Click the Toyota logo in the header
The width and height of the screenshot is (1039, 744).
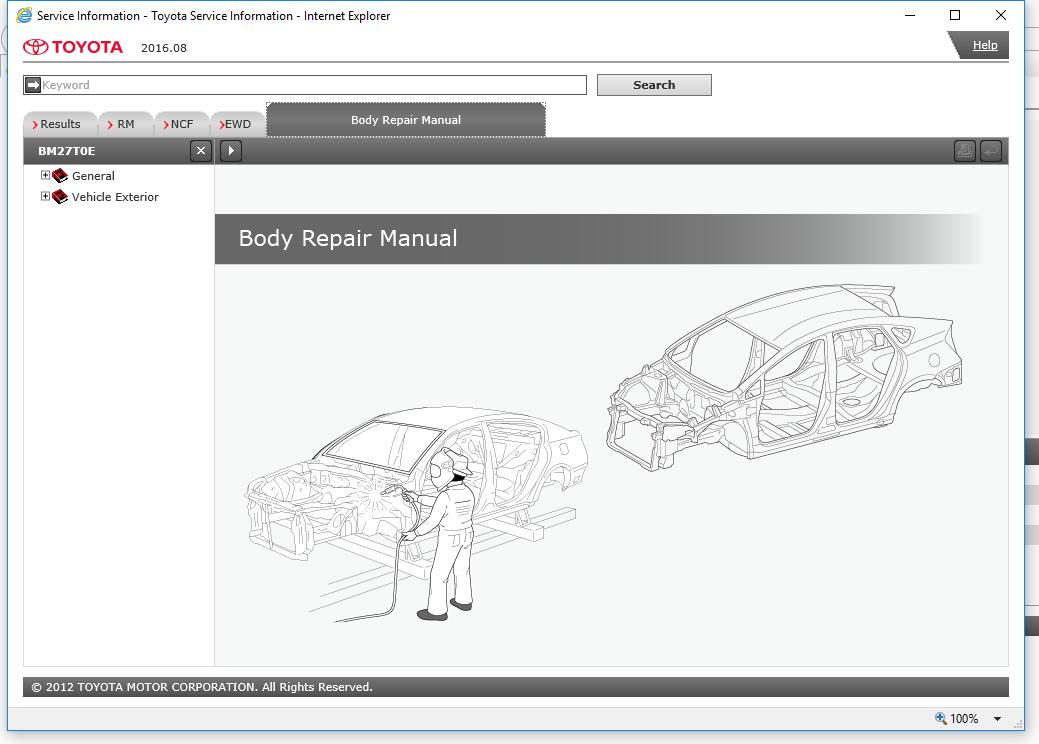tap(36, 47)
